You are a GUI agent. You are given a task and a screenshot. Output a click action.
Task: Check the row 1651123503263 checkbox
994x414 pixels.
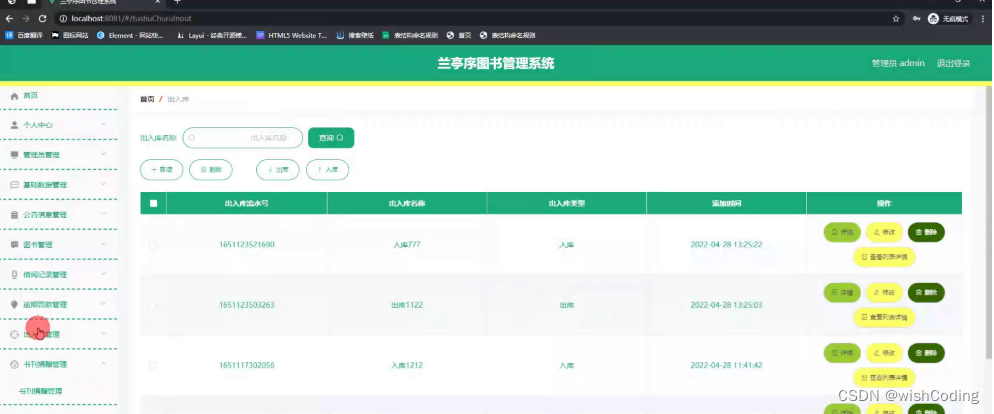click(153, 305)
